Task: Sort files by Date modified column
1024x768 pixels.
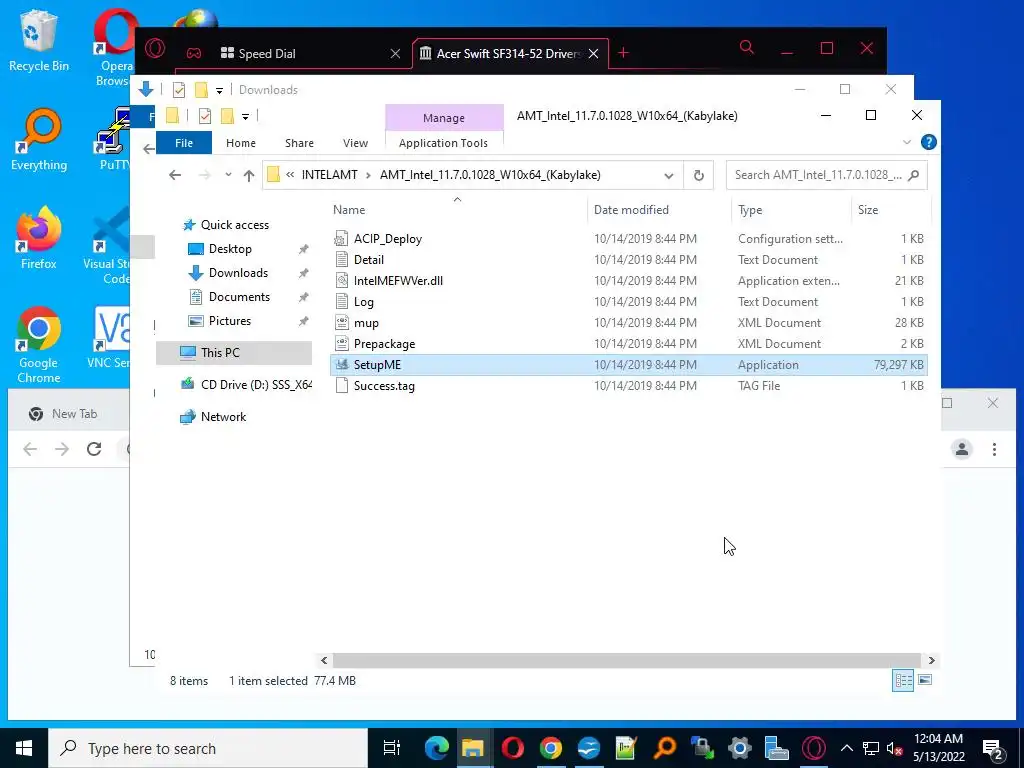Action: 631,210
